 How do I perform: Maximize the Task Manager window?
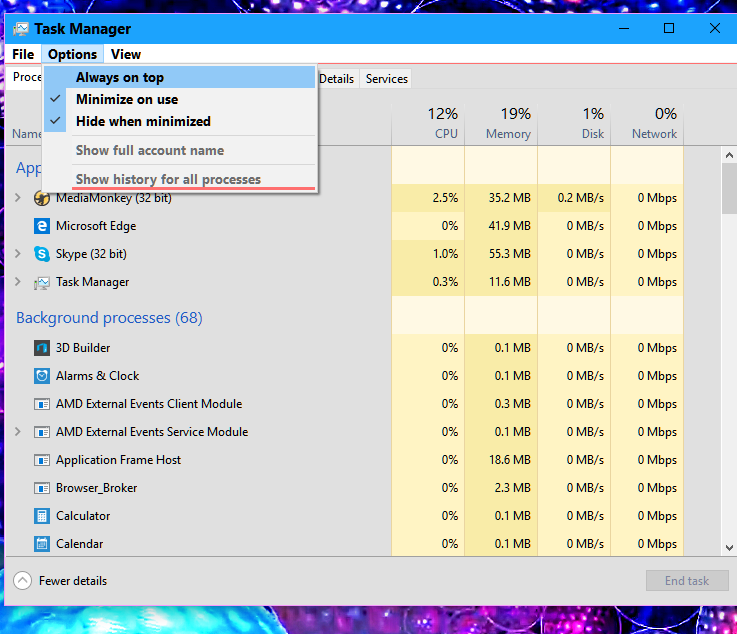pos(669,28)
